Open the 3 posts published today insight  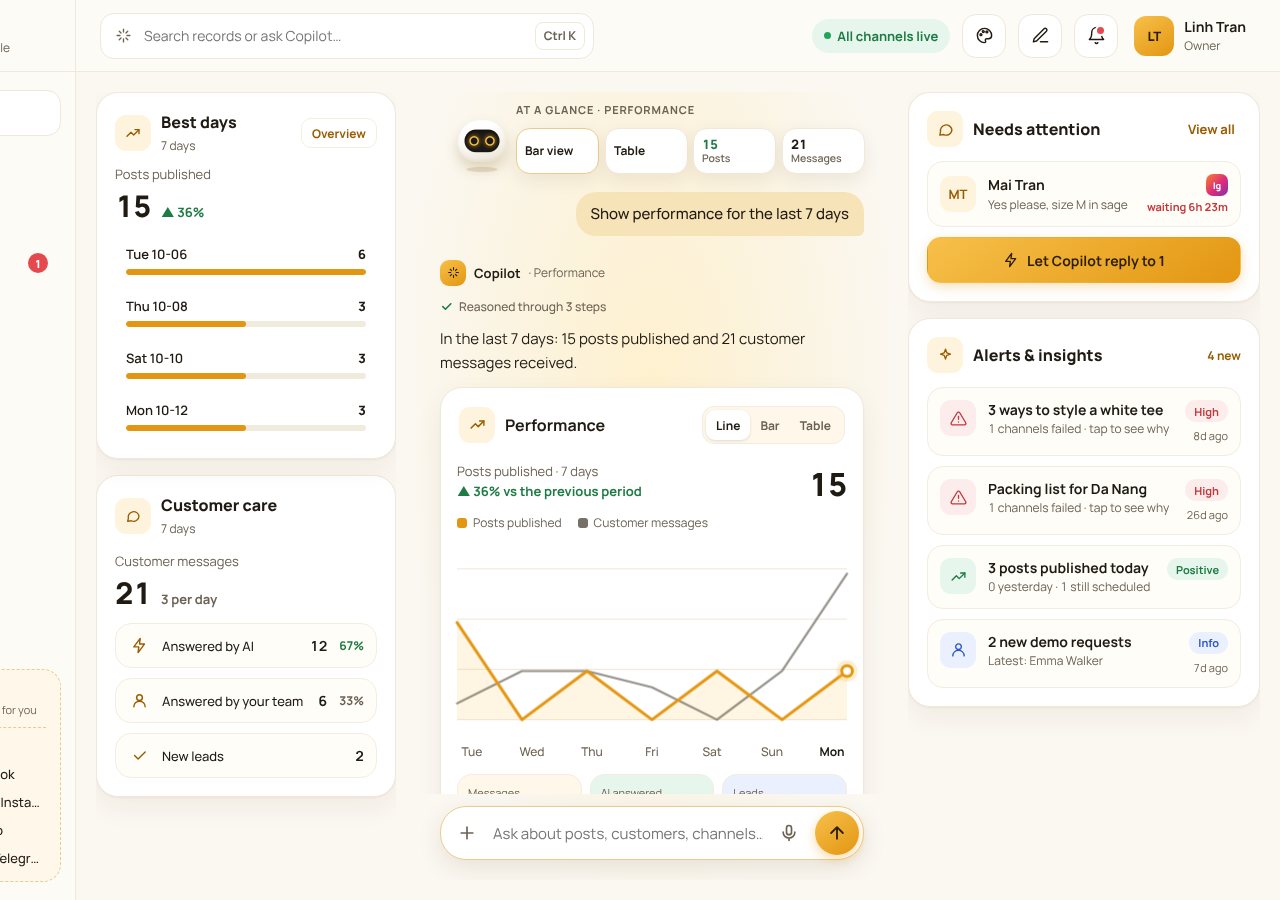pos(1084,577)
